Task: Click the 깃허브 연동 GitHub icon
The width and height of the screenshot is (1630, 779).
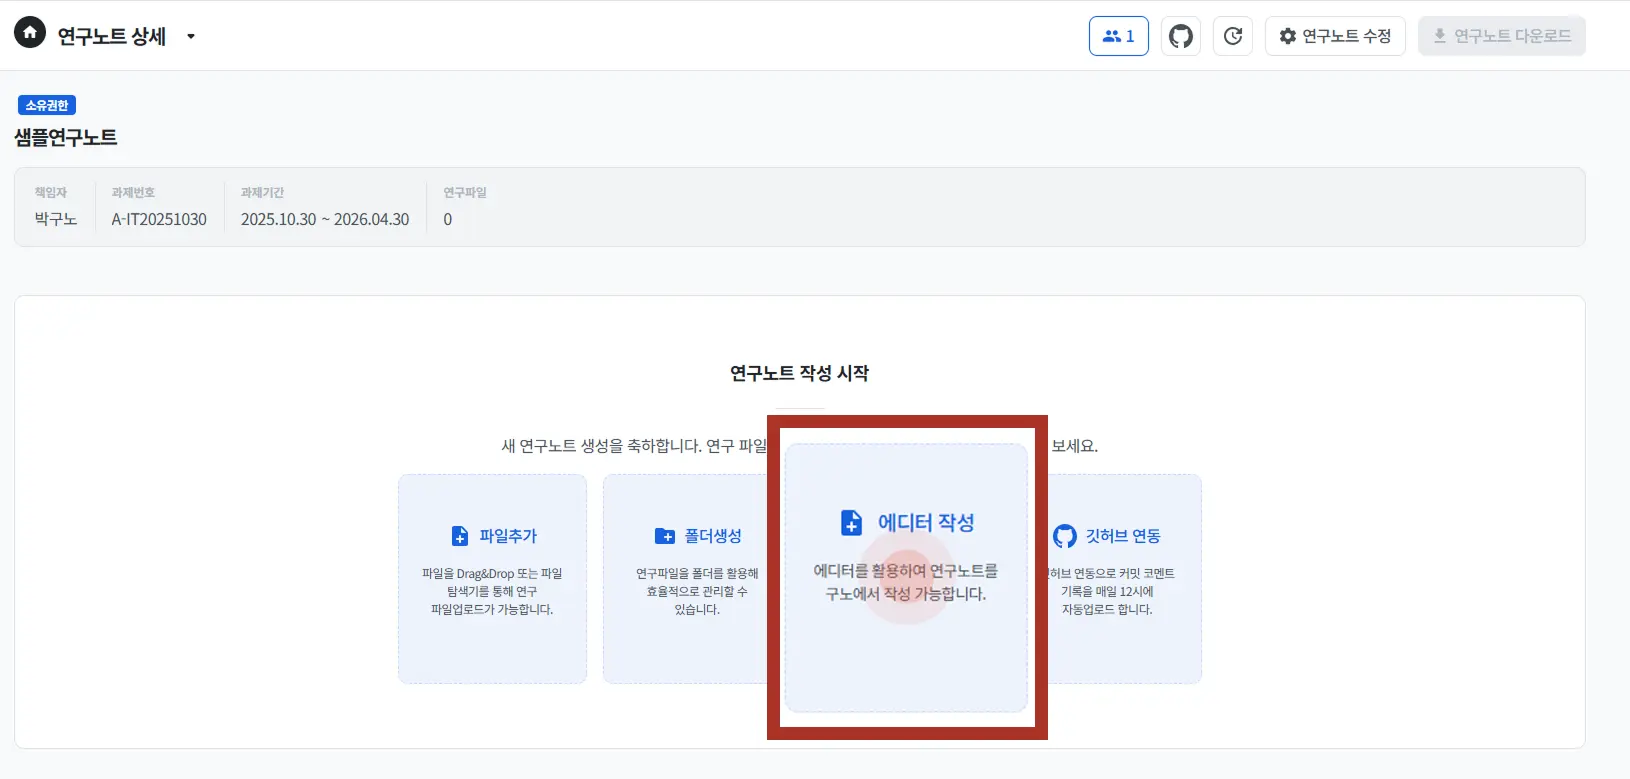Action: point(1065,536)
